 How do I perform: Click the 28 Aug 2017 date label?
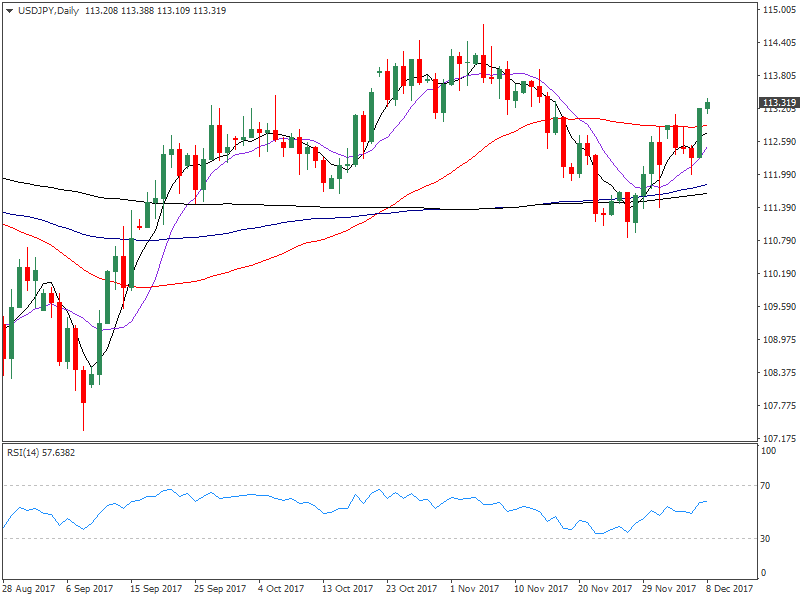click(26, 589)
